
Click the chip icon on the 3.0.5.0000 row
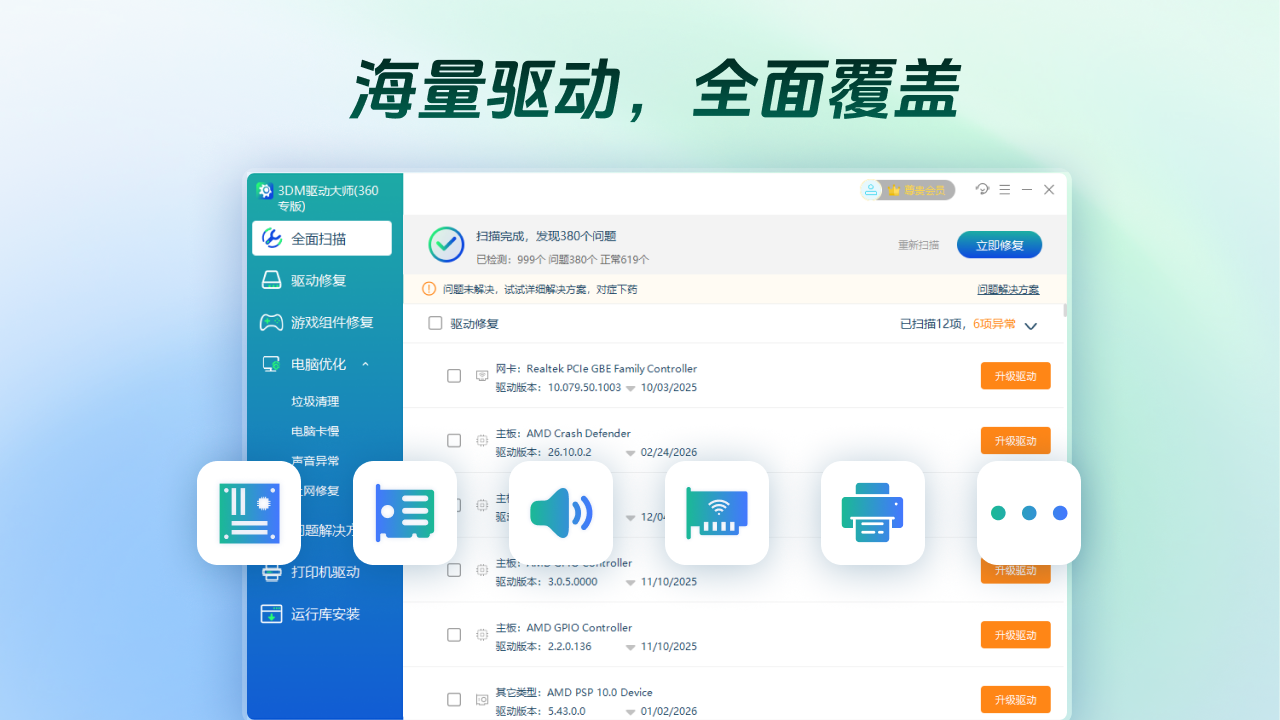tap(482, 570)
